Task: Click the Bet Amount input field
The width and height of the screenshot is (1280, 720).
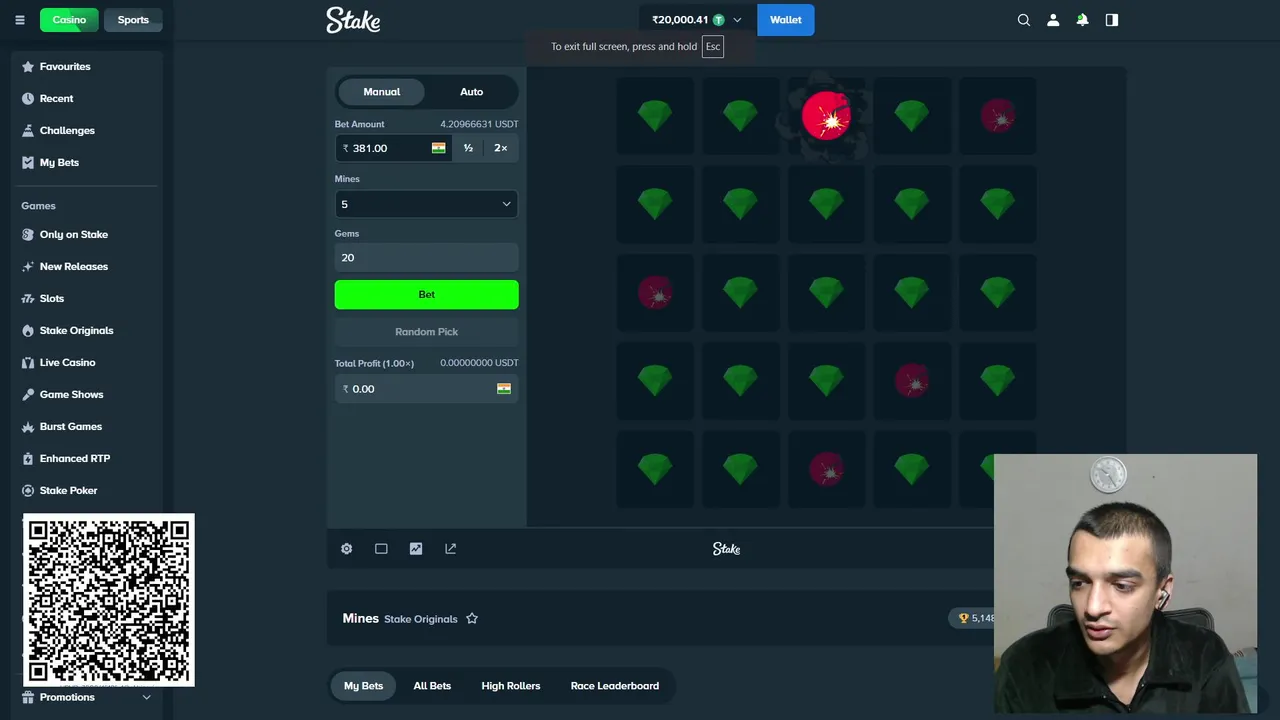Action: (x=393, y=148)
